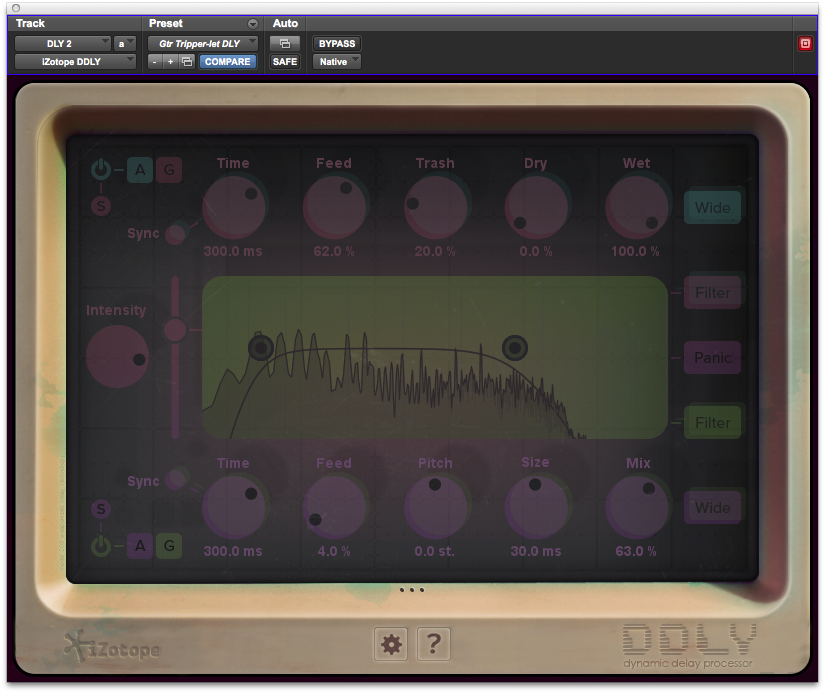Solo the analog delay with the top S button
Screen dimensions: 825x693
tap(101, 206)
